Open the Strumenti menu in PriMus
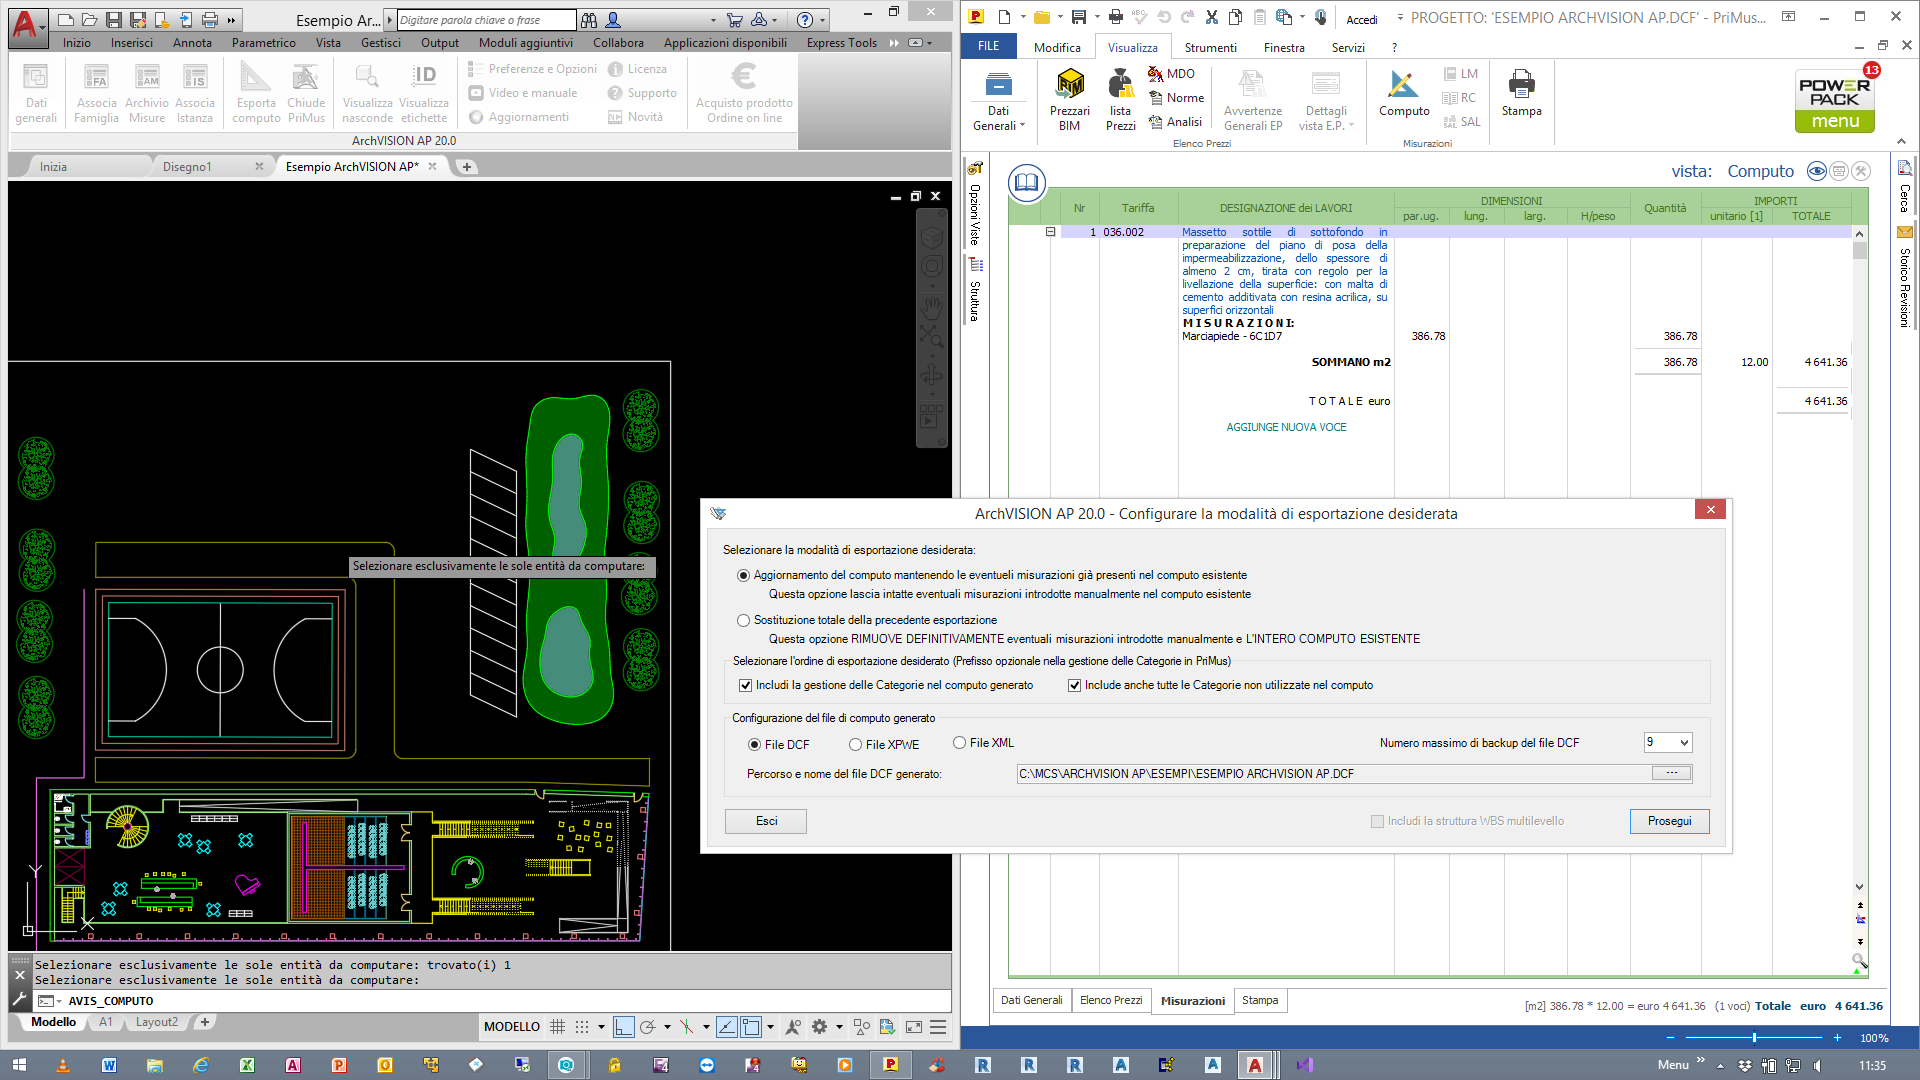 click(x=1210, y=47)
